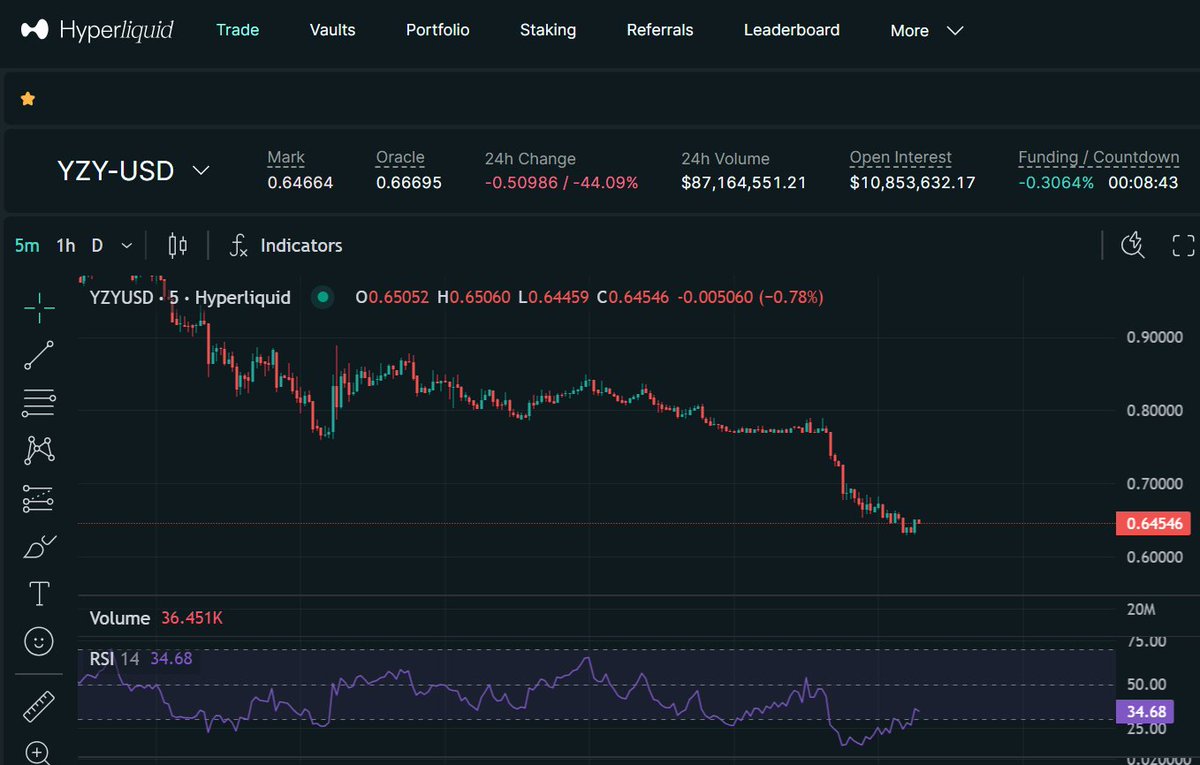Select the Fibonacci retracement tool

tap(39, 403)
